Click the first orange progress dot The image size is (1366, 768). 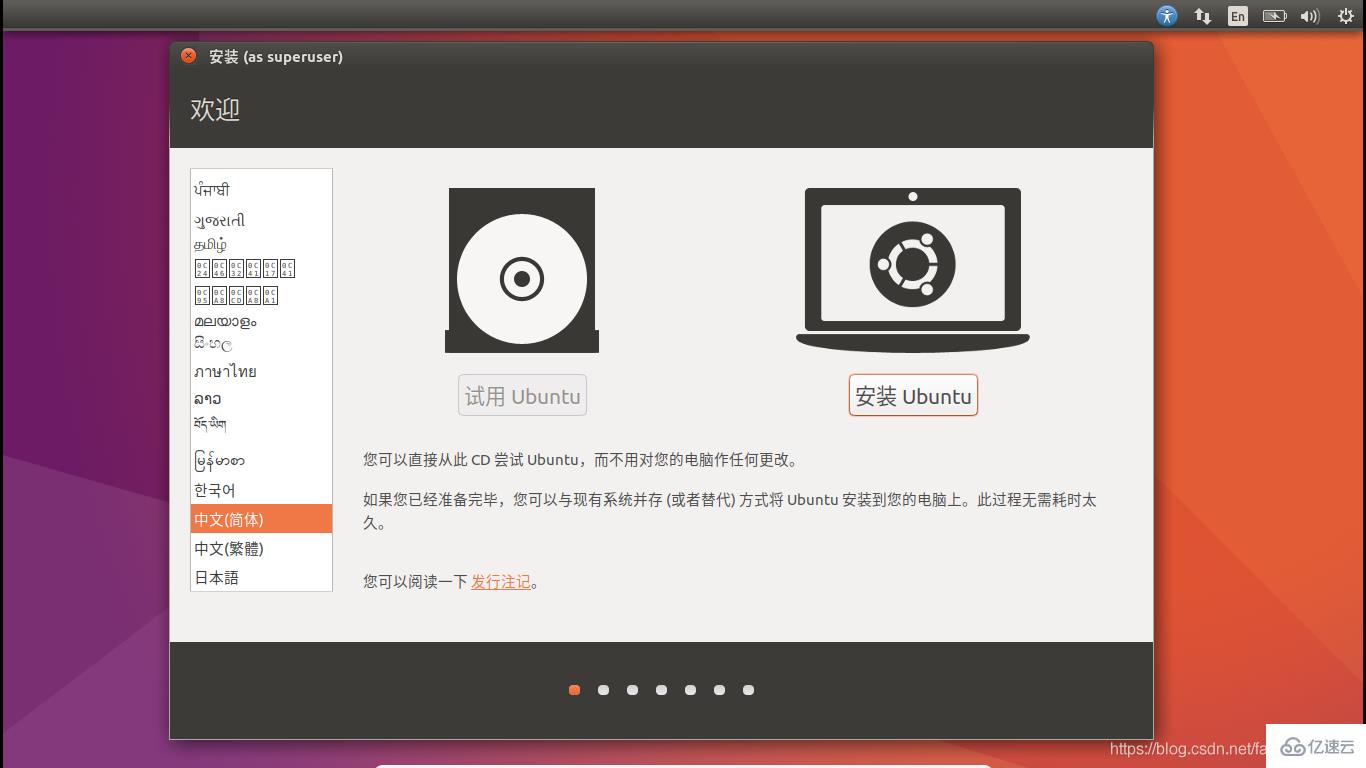point(574,690)
